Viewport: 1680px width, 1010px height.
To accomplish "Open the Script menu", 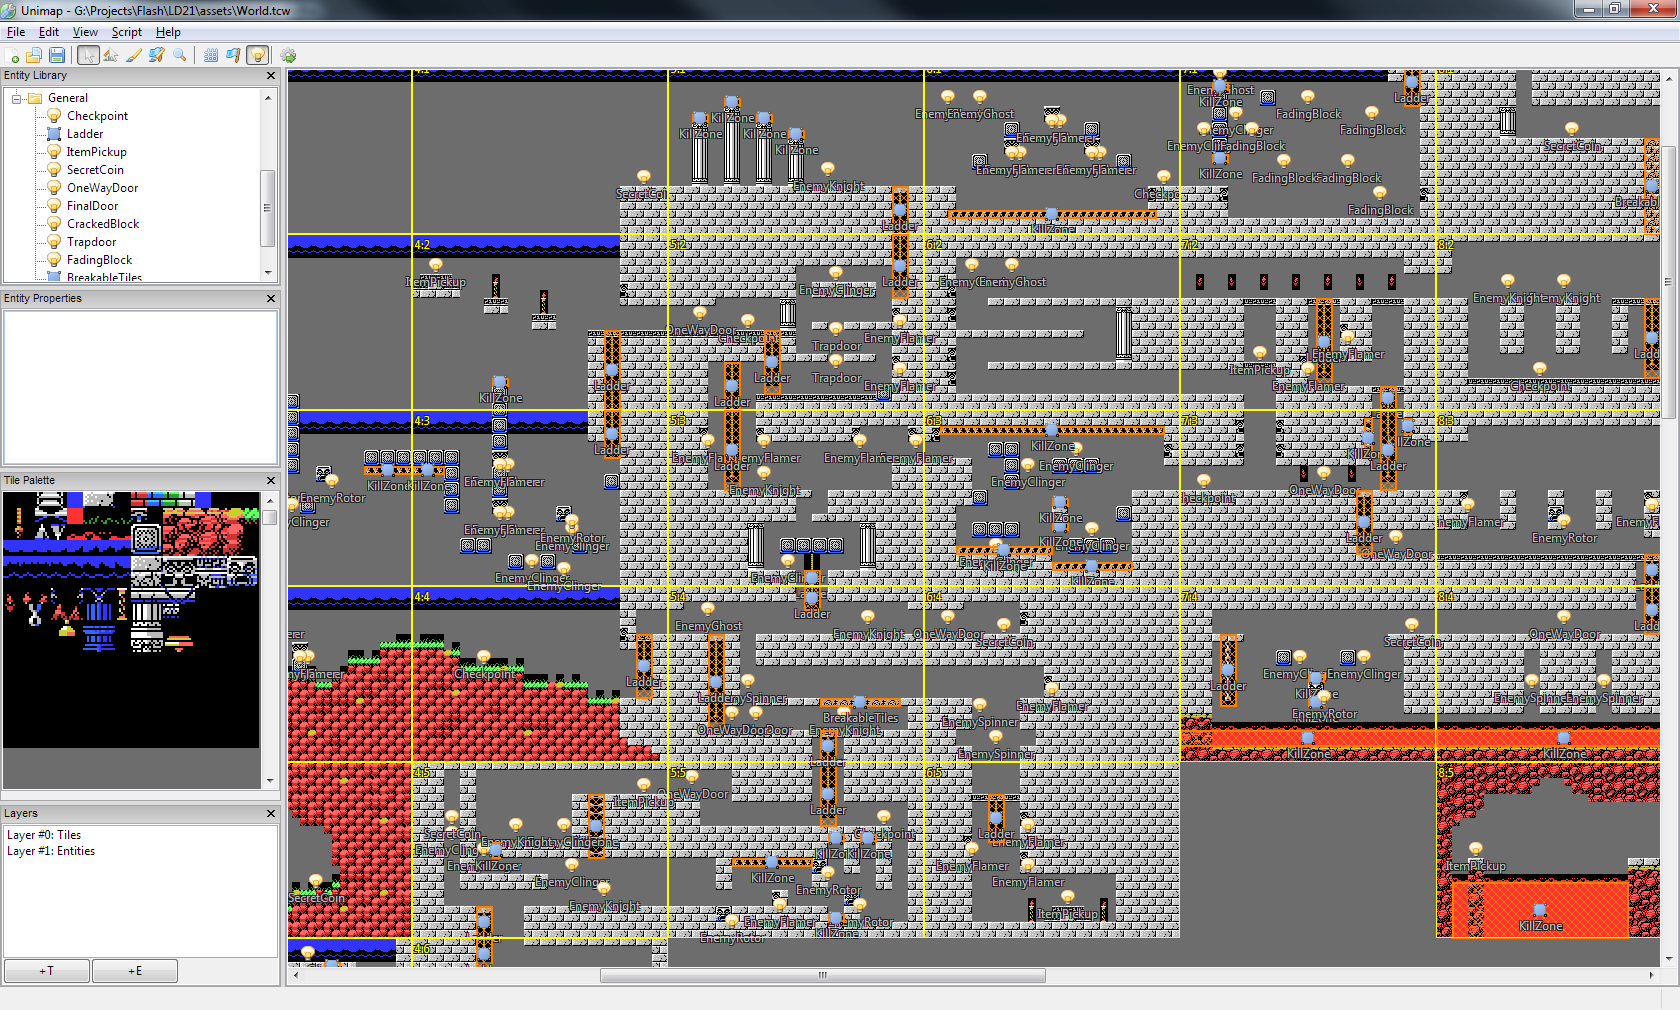I will click(x=126, y=32).
